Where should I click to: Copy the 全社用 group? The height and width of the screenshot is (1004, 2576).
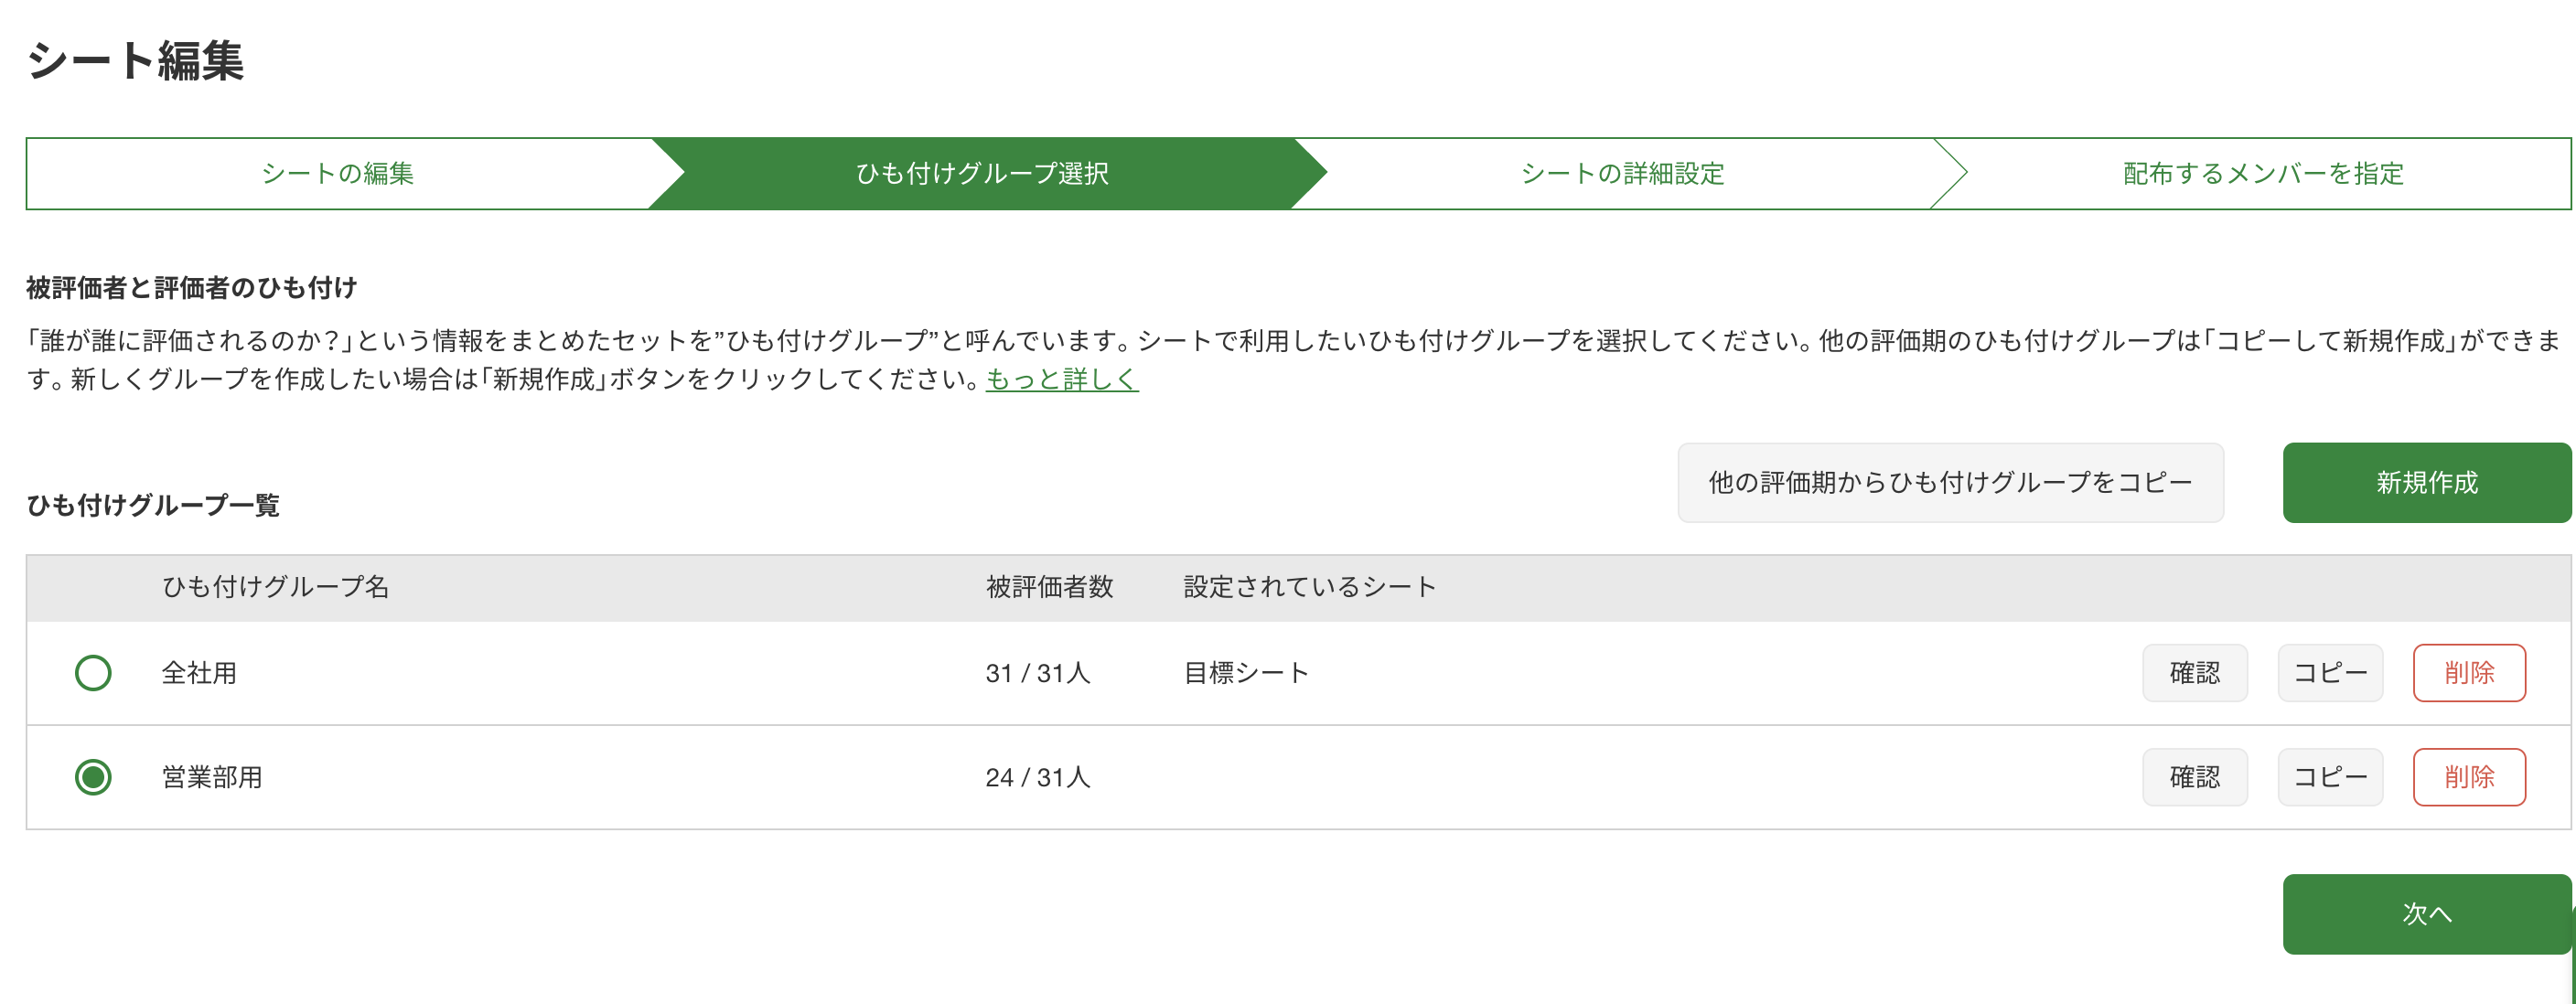2329,673
